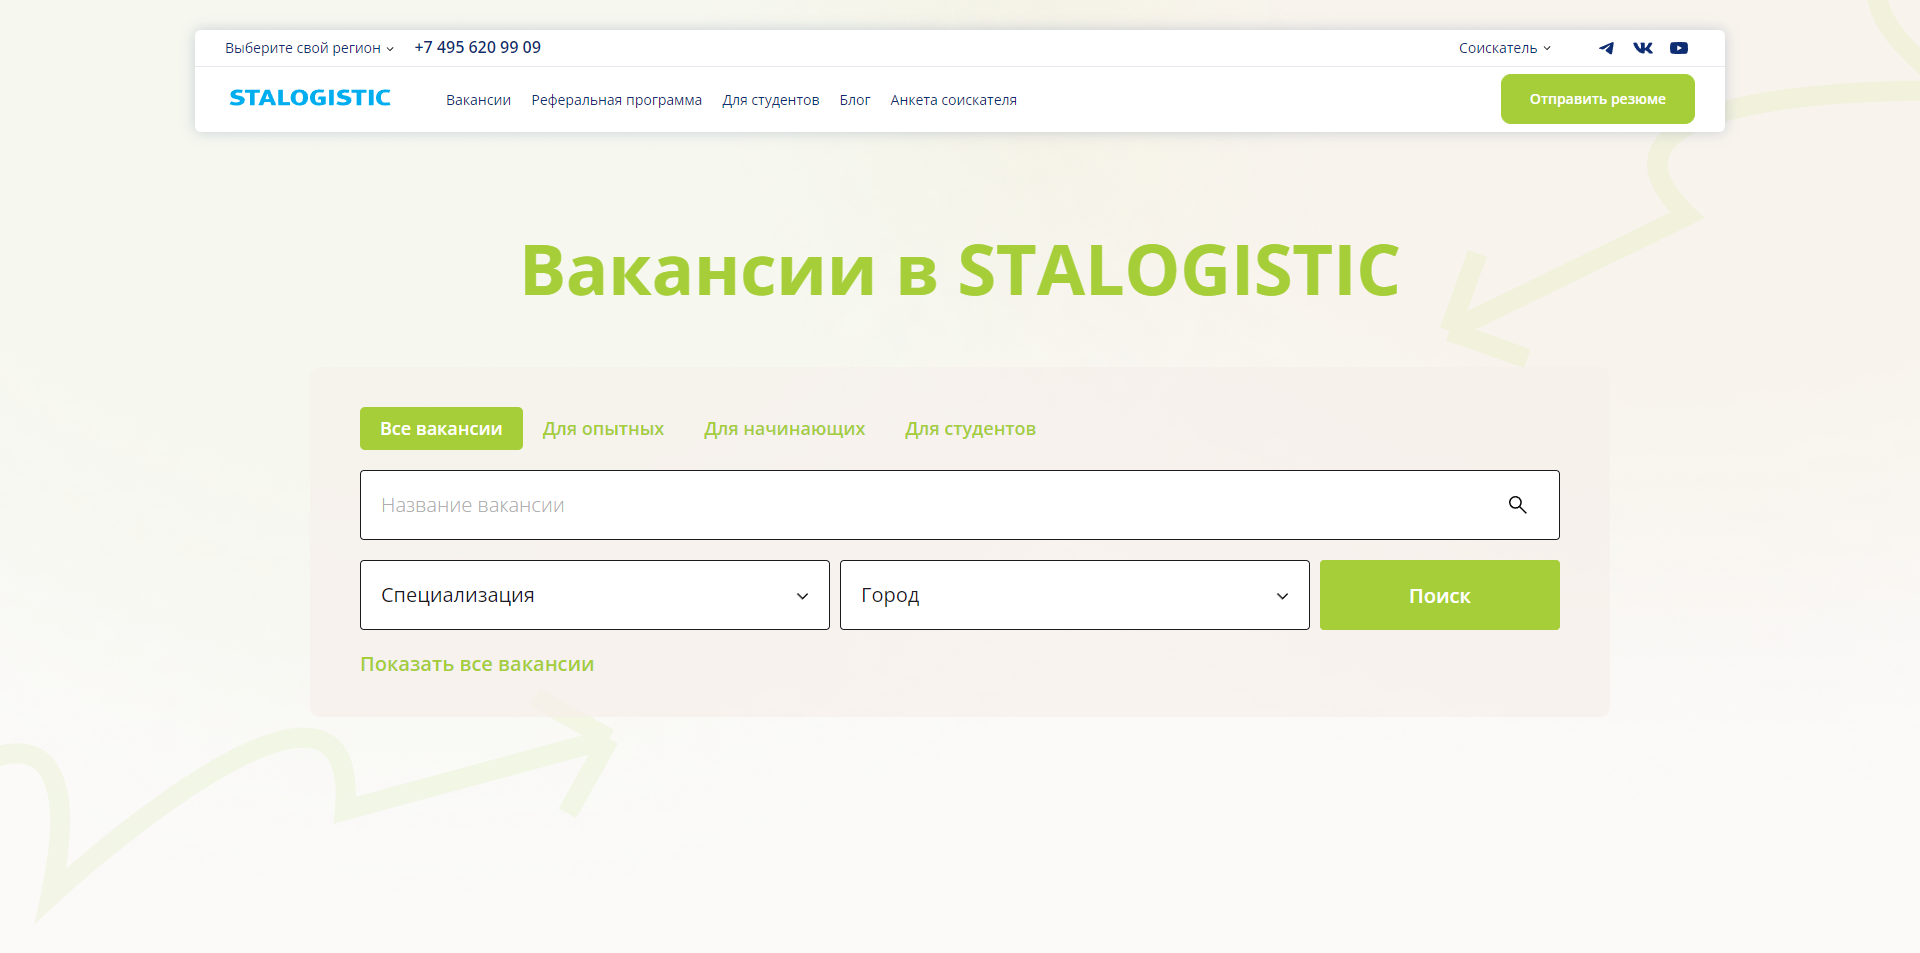Open the 'Блог' menu item
The height and width of the screenshot is (953, 1920).
(x=855, y=100)
